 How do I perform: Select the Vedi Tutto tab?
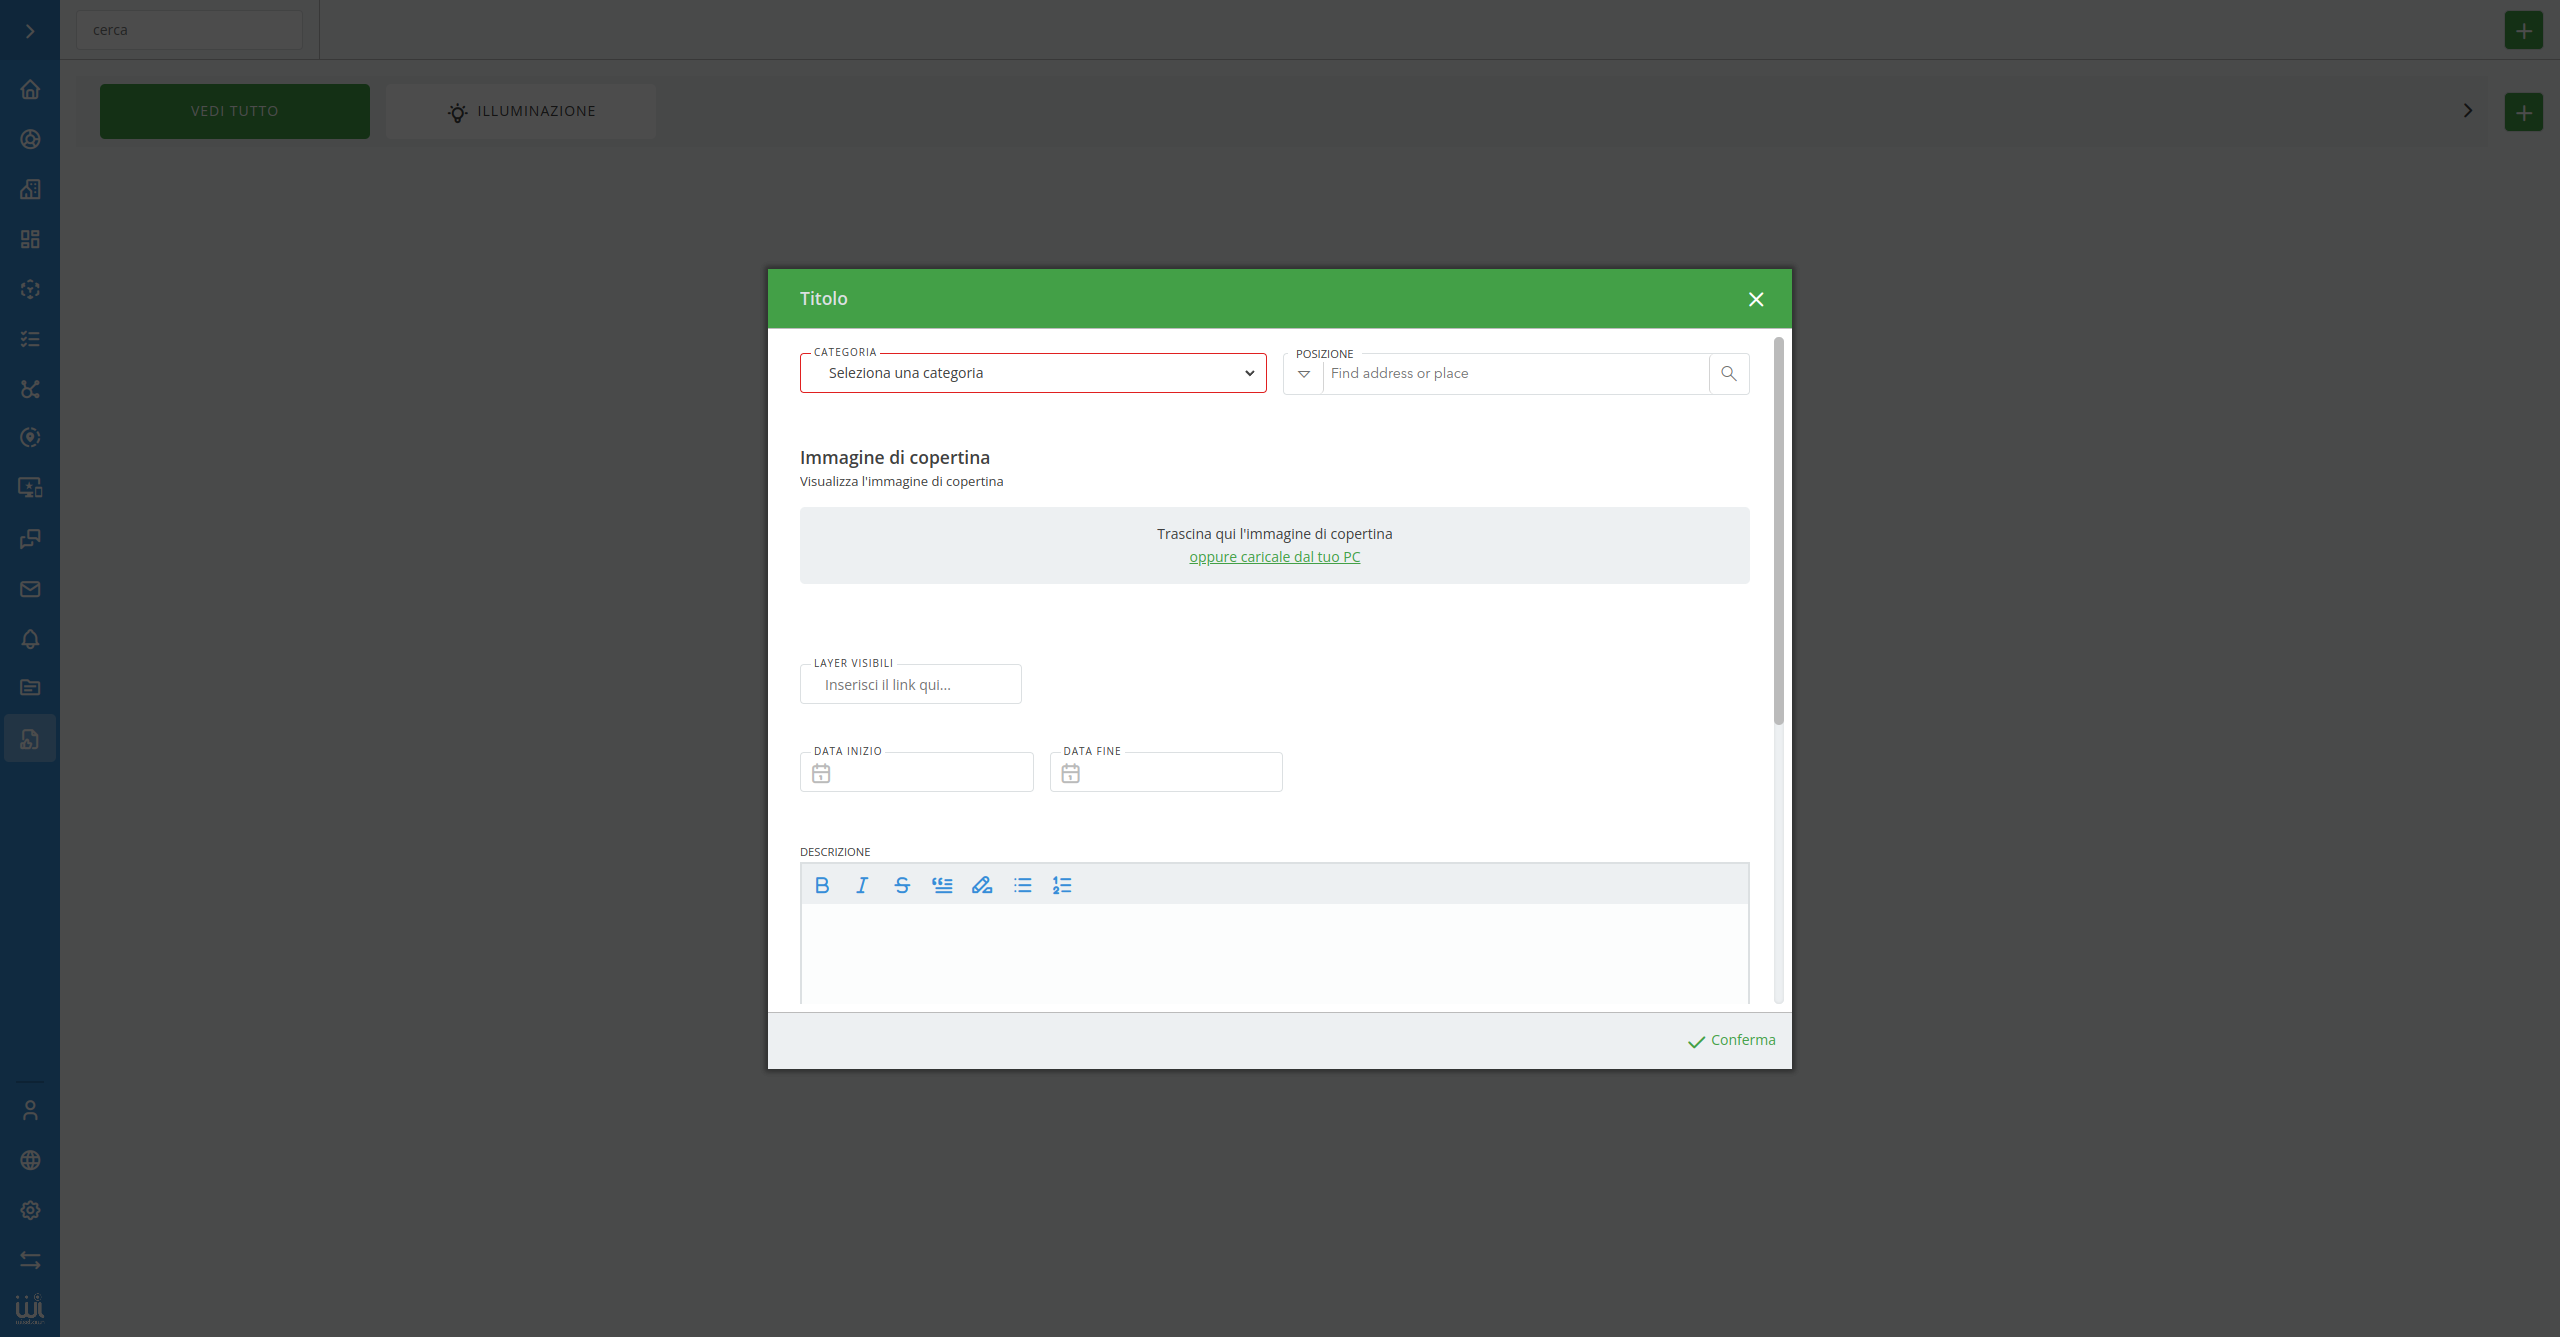click(235, 111)
